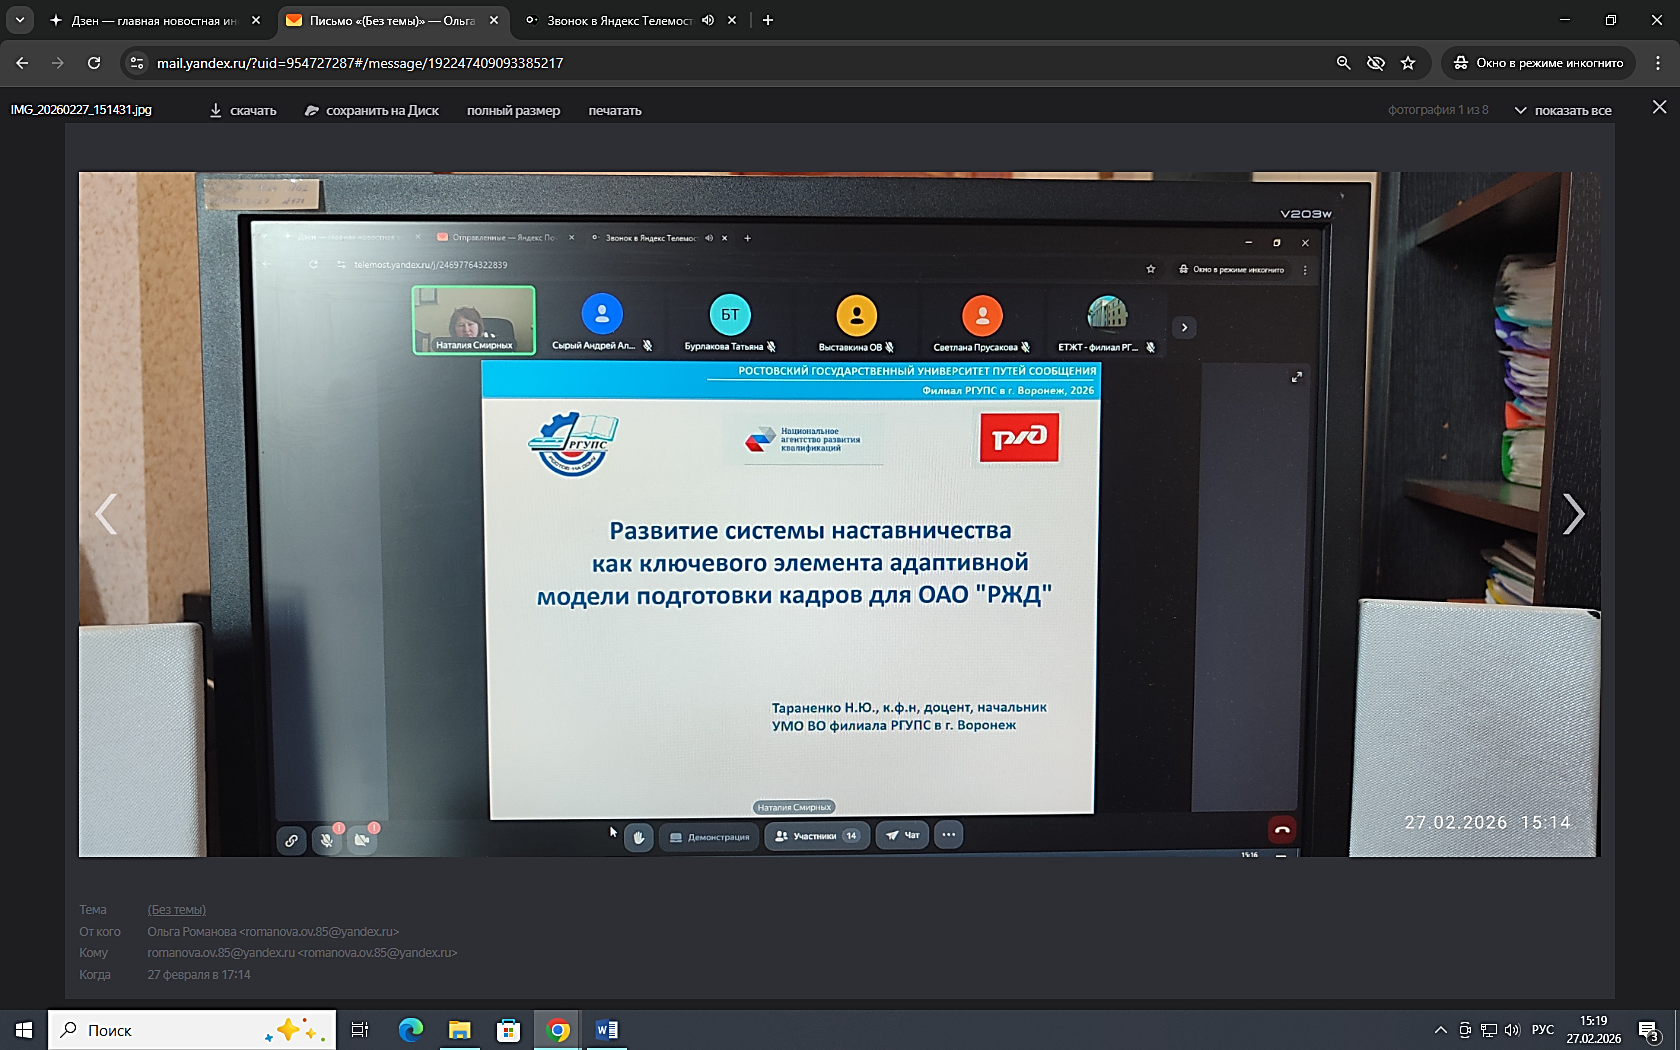Toggle third-party cookies eye icon

pyautogui.click(x=1376, y=63)
